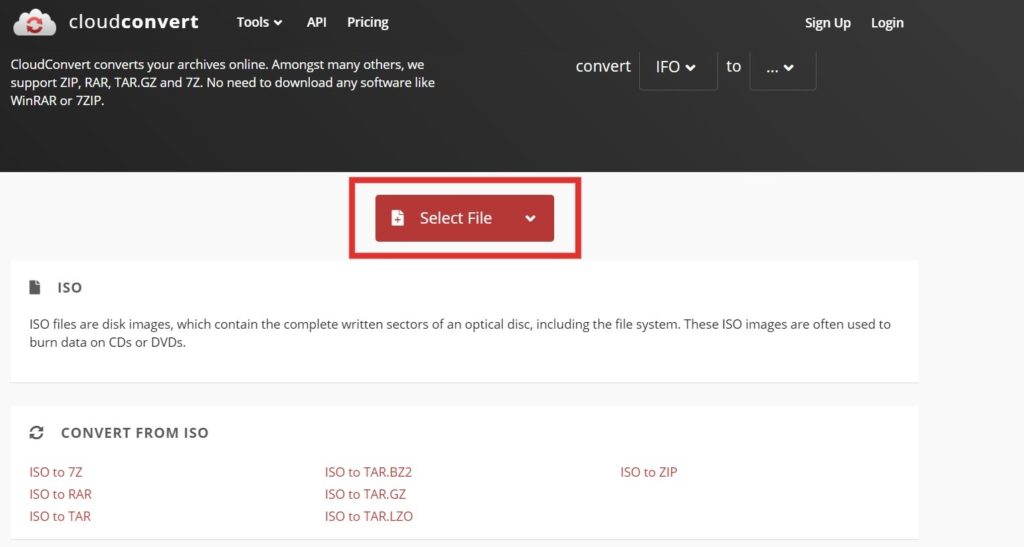
Task: Open the ISO to TAR.BZ2 link
Action: click(x=368, y=472)
